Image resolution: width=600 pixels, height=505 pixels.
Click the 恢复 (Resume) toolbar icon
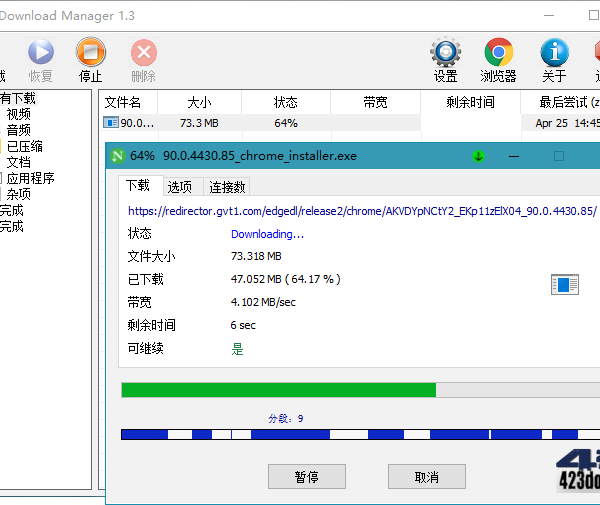(x=40, y=53)
